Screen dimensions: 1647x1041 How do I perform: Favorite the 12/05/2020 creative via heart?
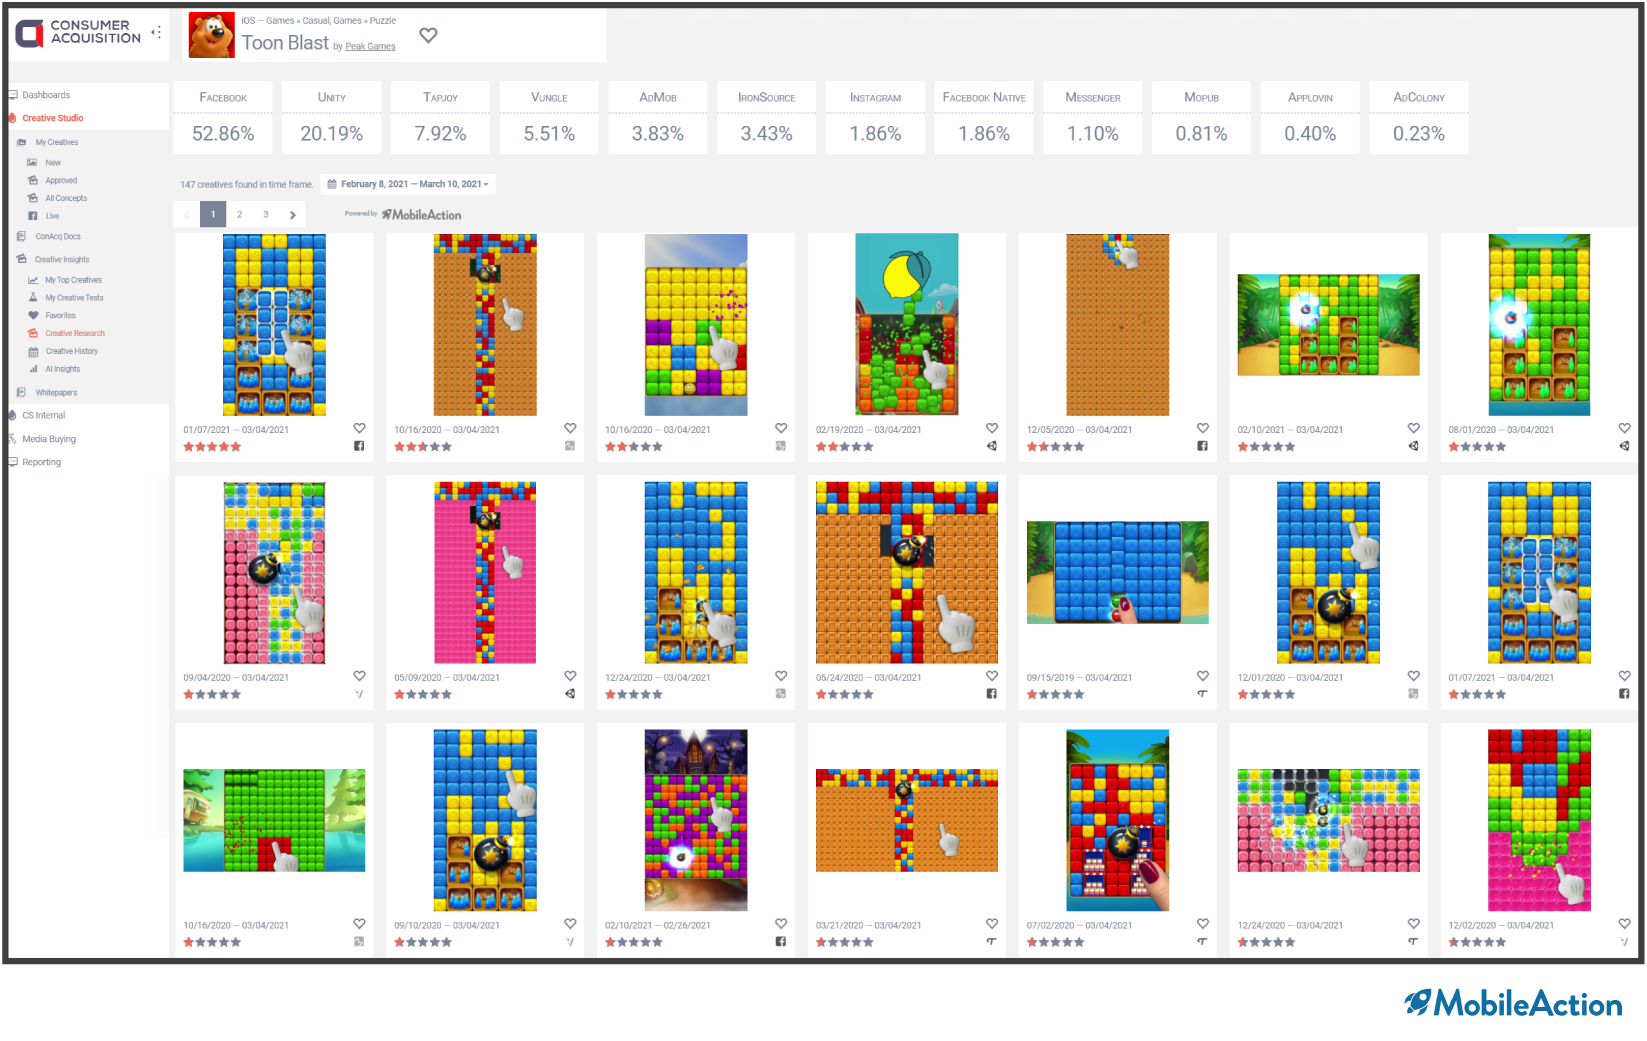[x=1203, y=428]
